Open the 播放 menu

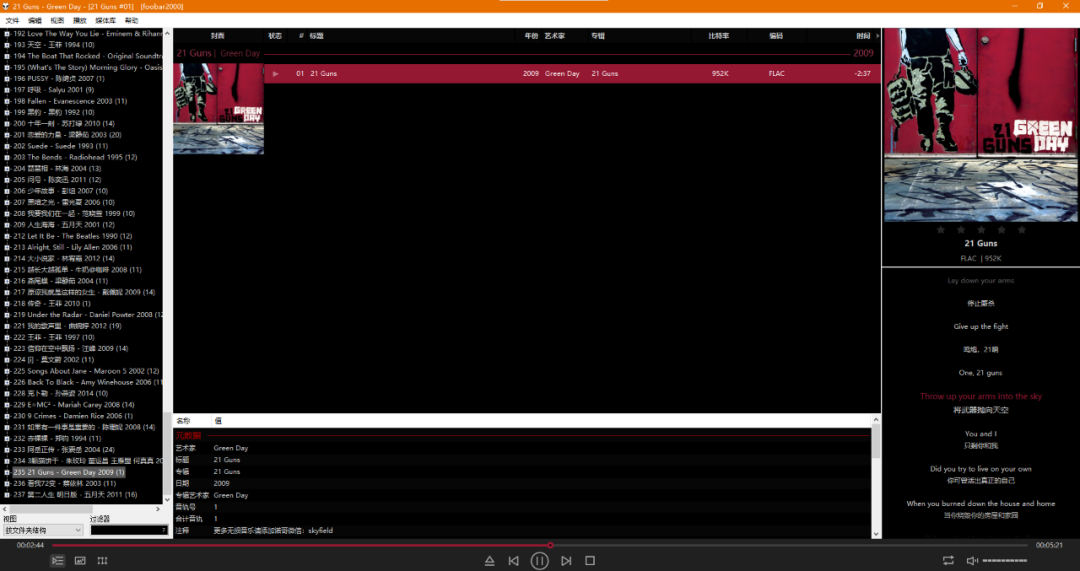click(x=80, y=21)
